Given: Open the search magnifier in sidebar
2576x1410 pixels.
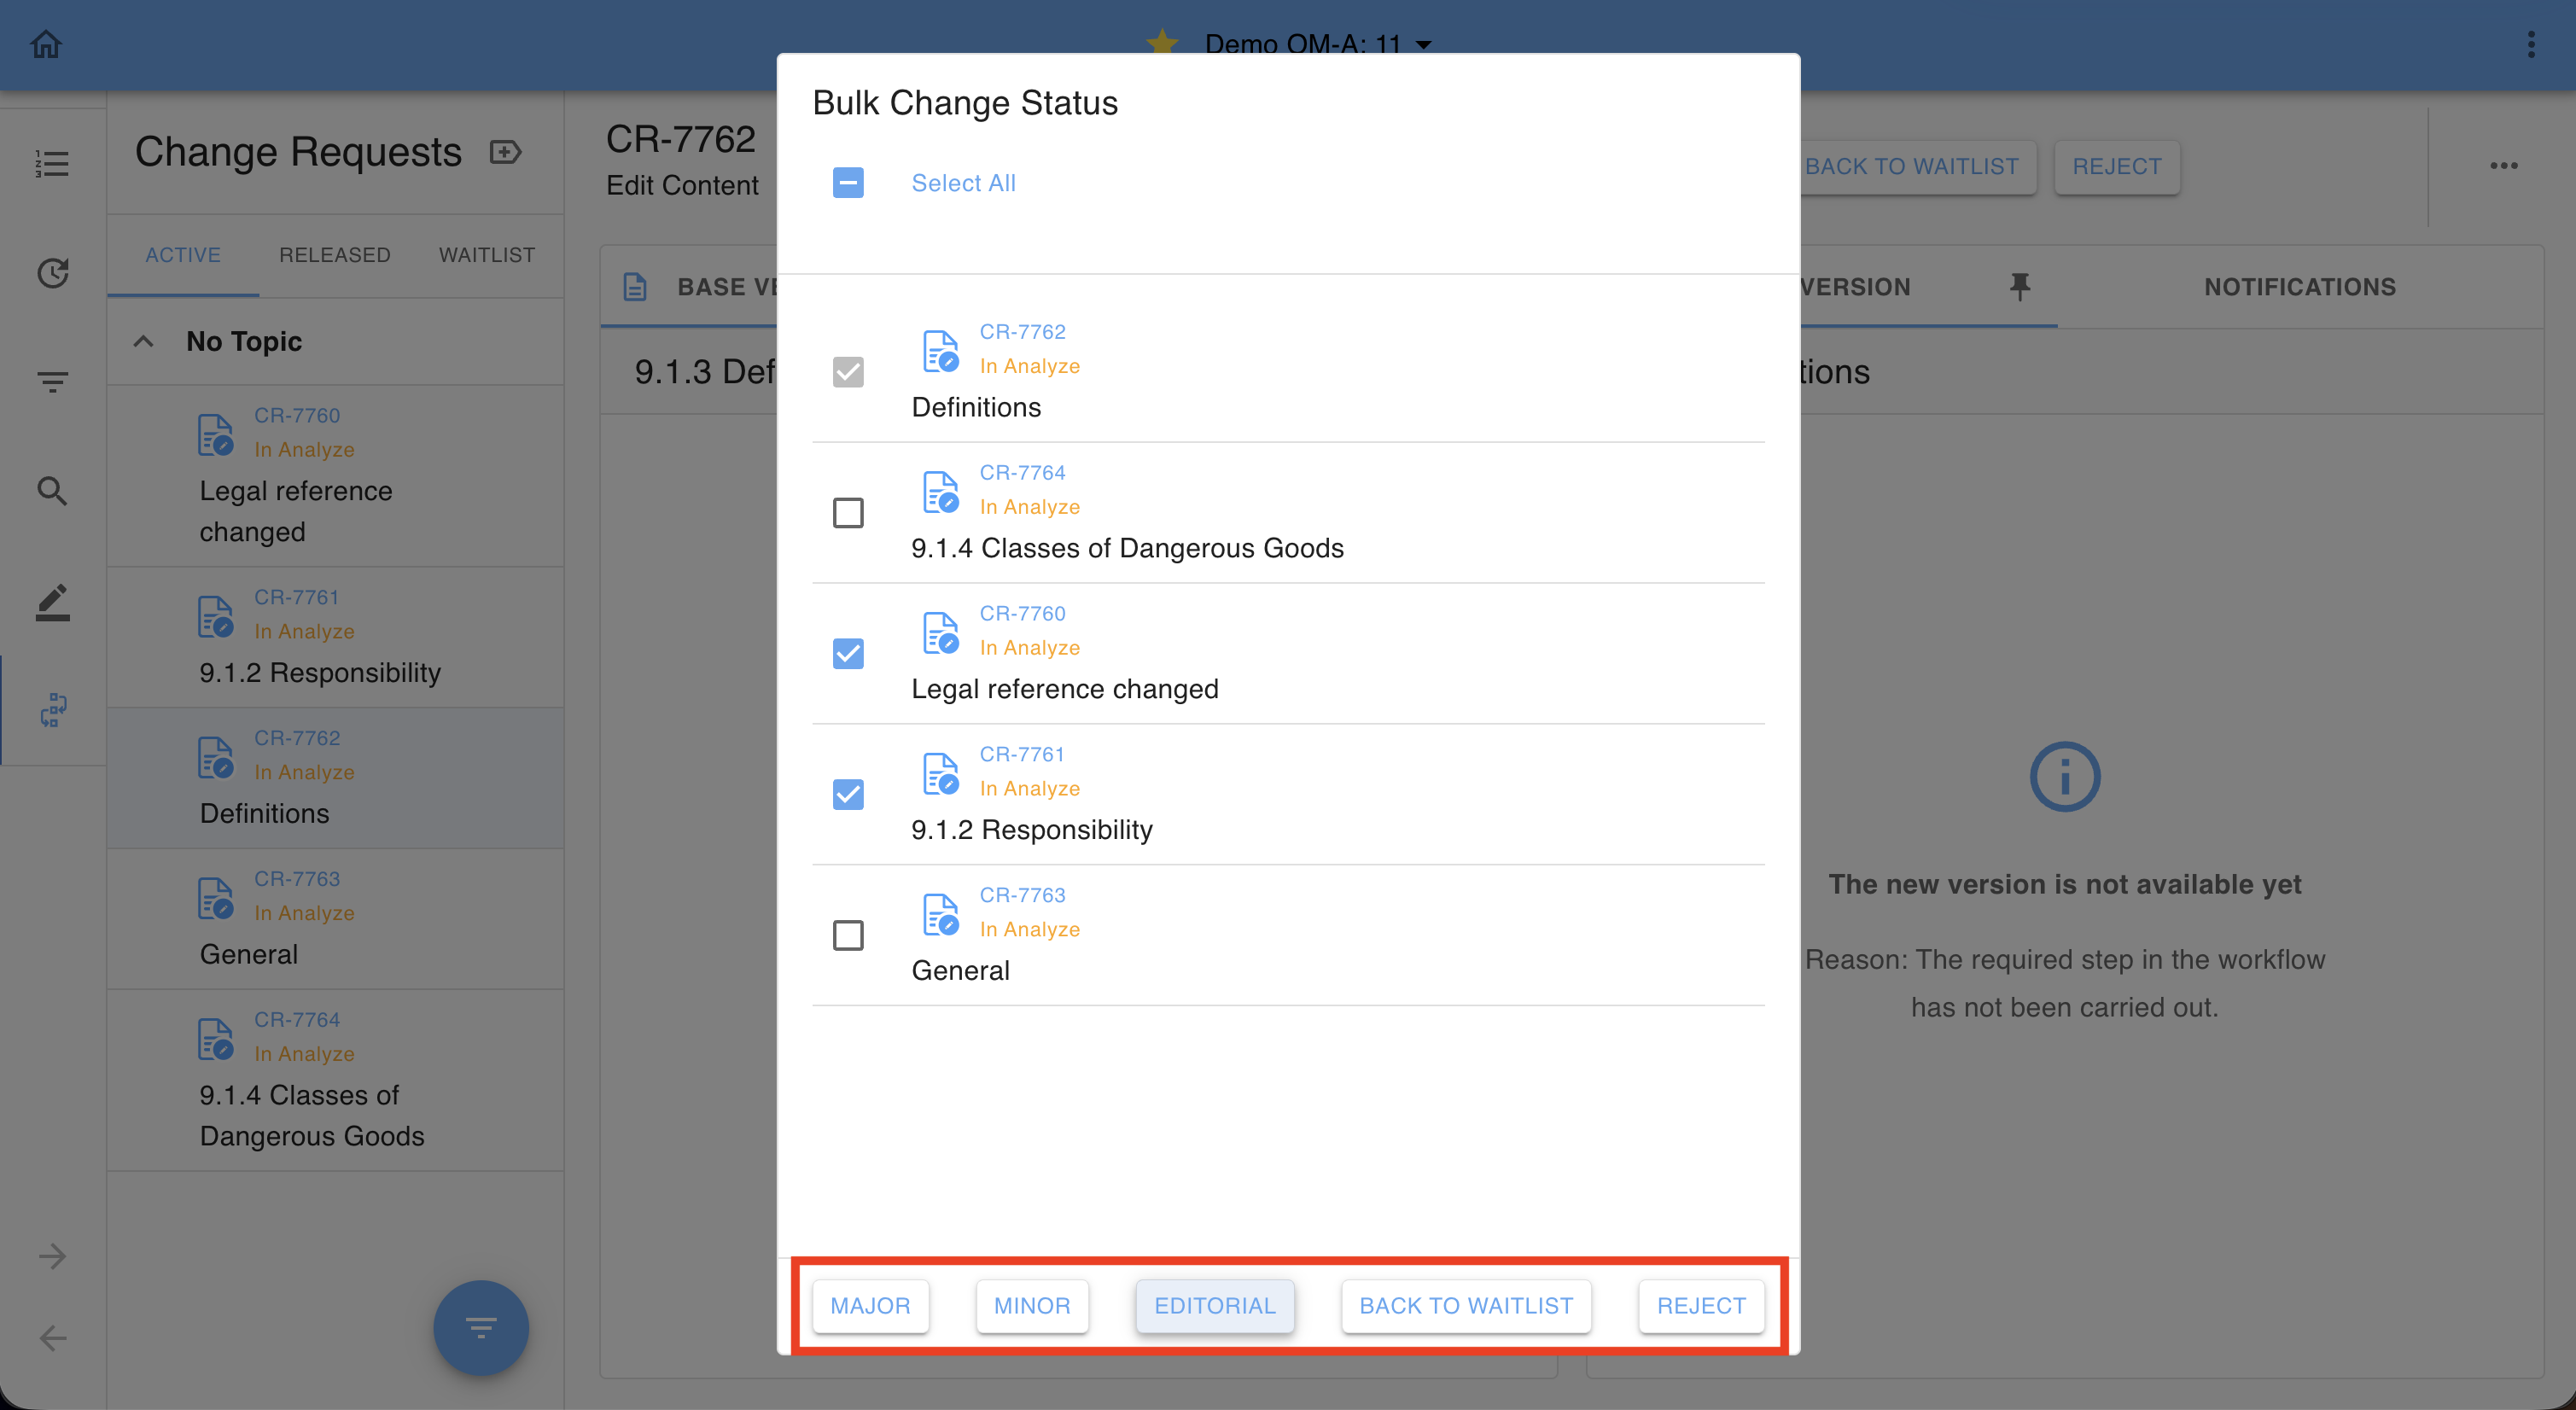Looking at the screenshot, I should pos(52,491).
